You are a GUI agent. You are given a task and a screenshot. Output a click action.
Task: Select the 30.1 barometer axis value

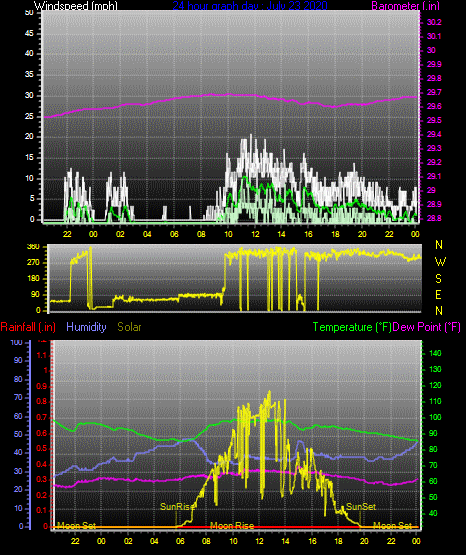434,36
